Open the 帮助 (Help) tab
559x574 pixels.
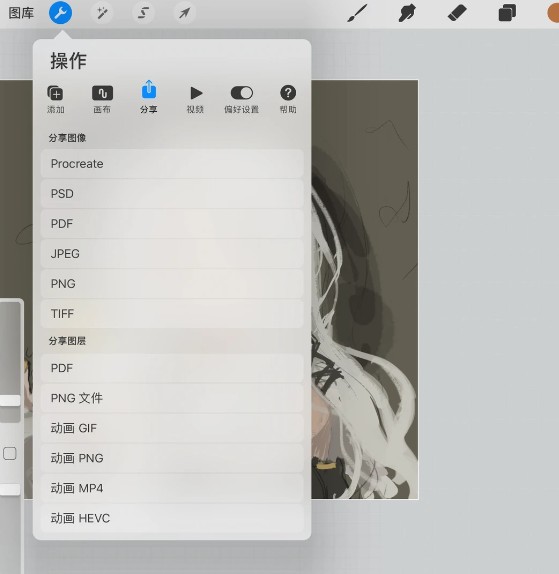tap(288, 99)
